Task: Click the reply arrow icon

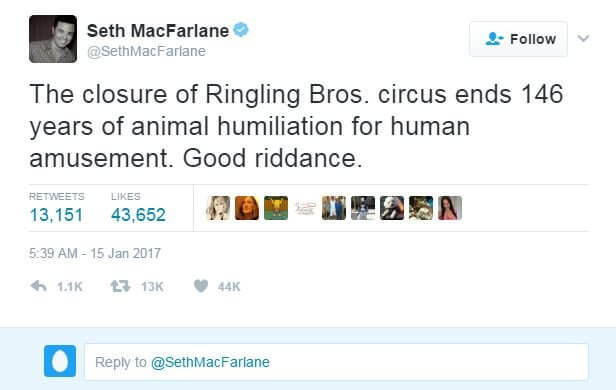Action: click(38, 286)
